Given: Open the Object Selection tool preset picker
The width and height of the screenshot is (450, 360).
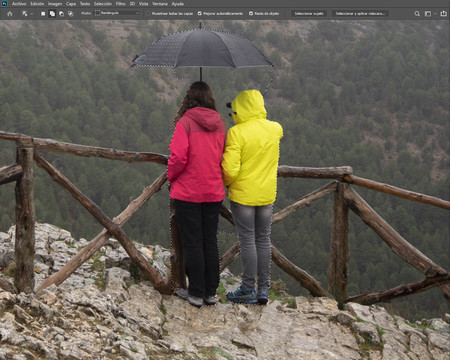Looking at the screenshot, I should click(x=27, y=14).
